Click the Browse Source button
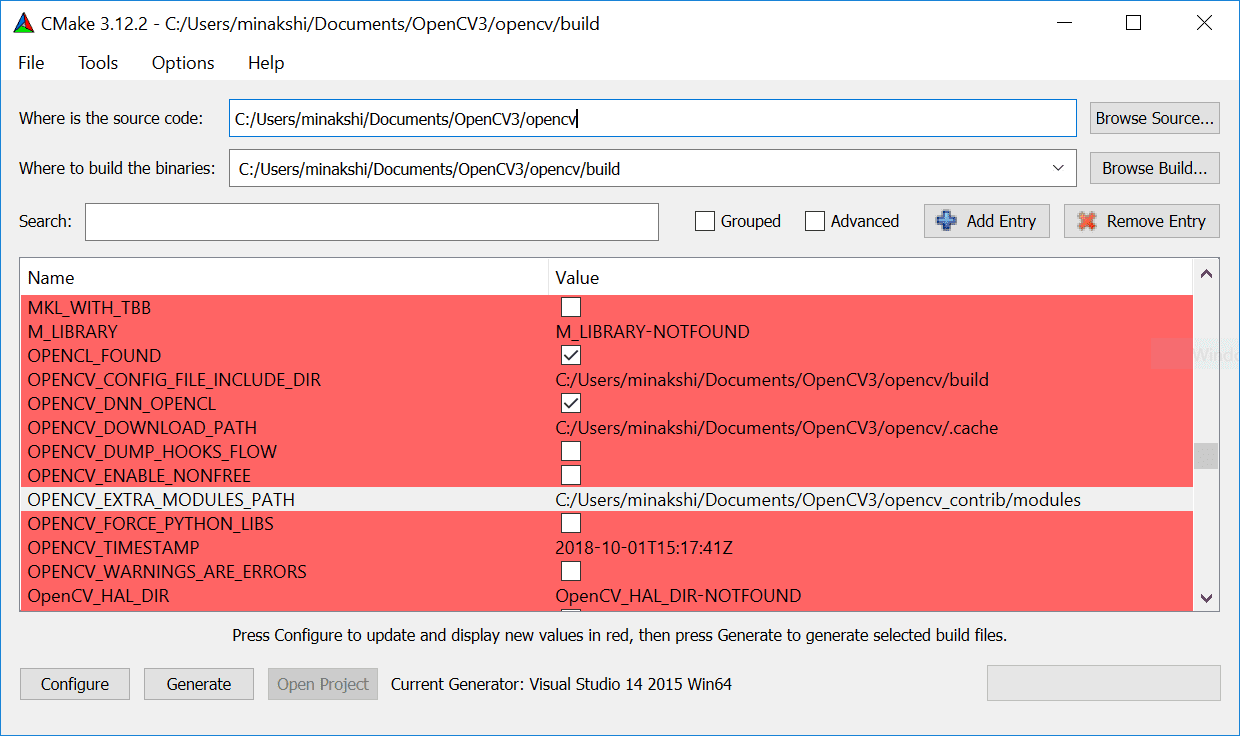The image size is (1240, 736). [x=1155, y=118]
